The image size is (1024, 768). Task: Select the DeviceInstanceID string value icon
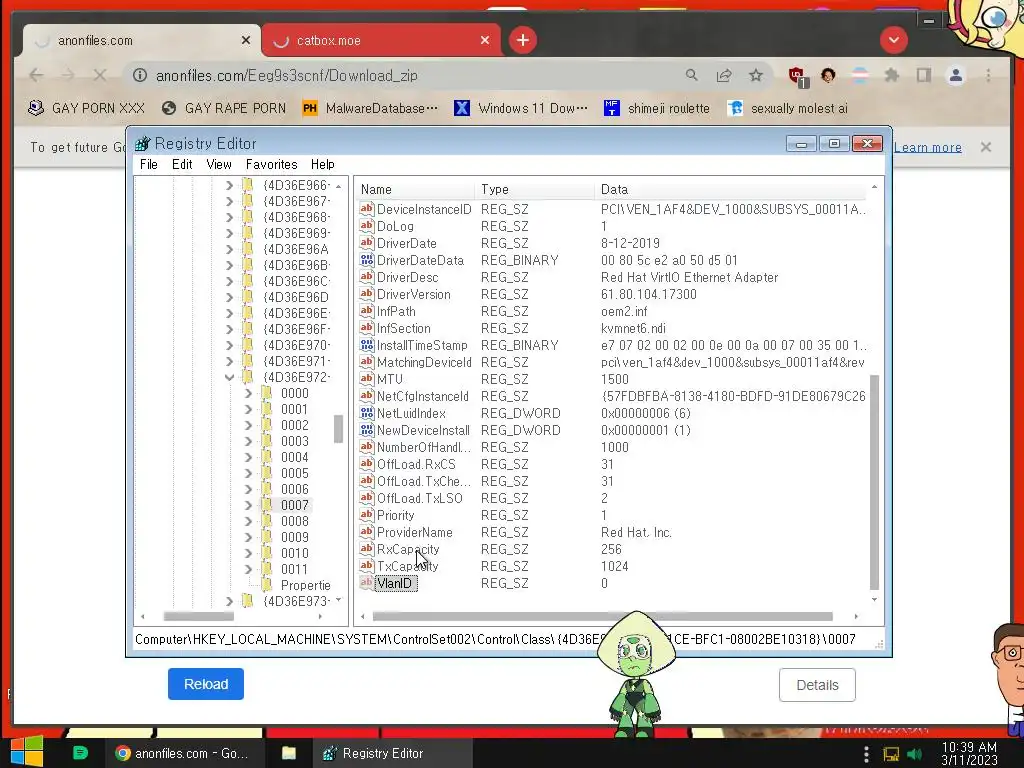point(367,209)
